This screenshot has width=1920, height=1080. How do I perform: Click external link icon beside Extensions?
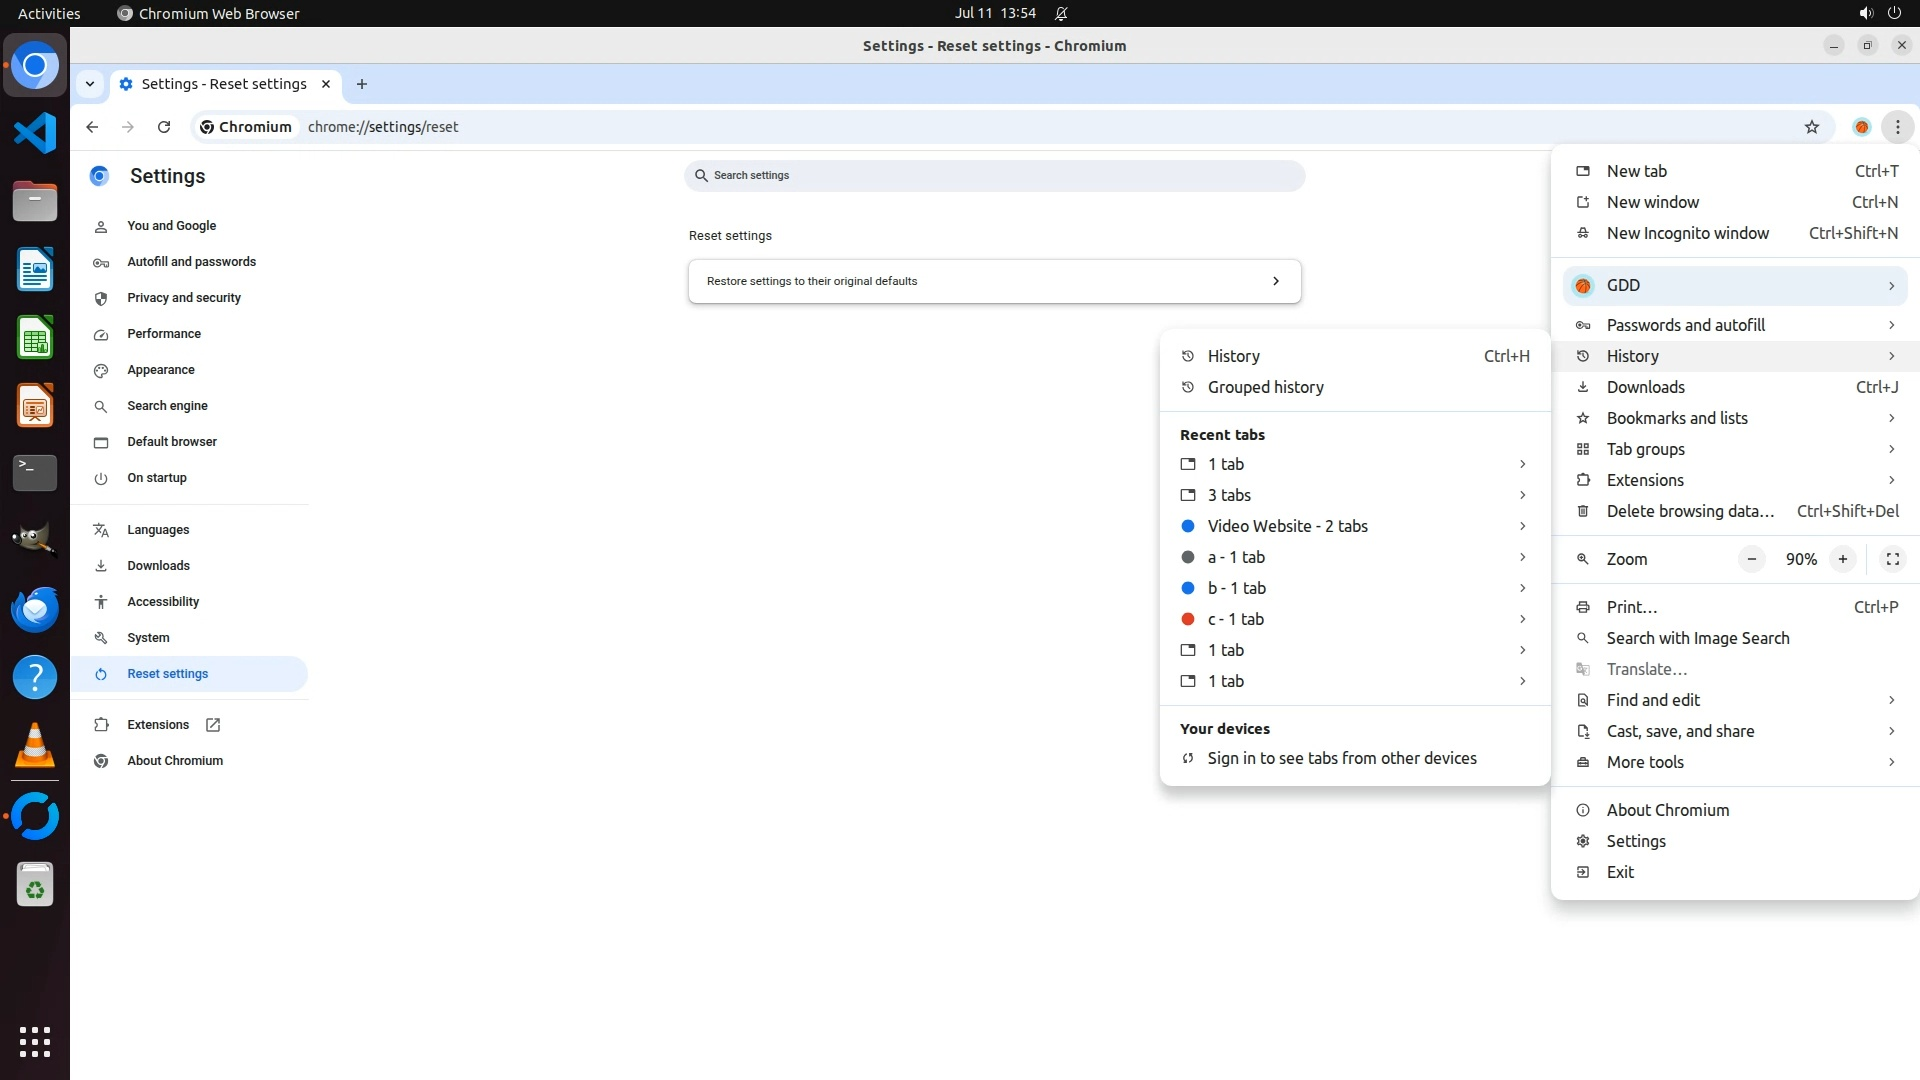pos(213,725)
